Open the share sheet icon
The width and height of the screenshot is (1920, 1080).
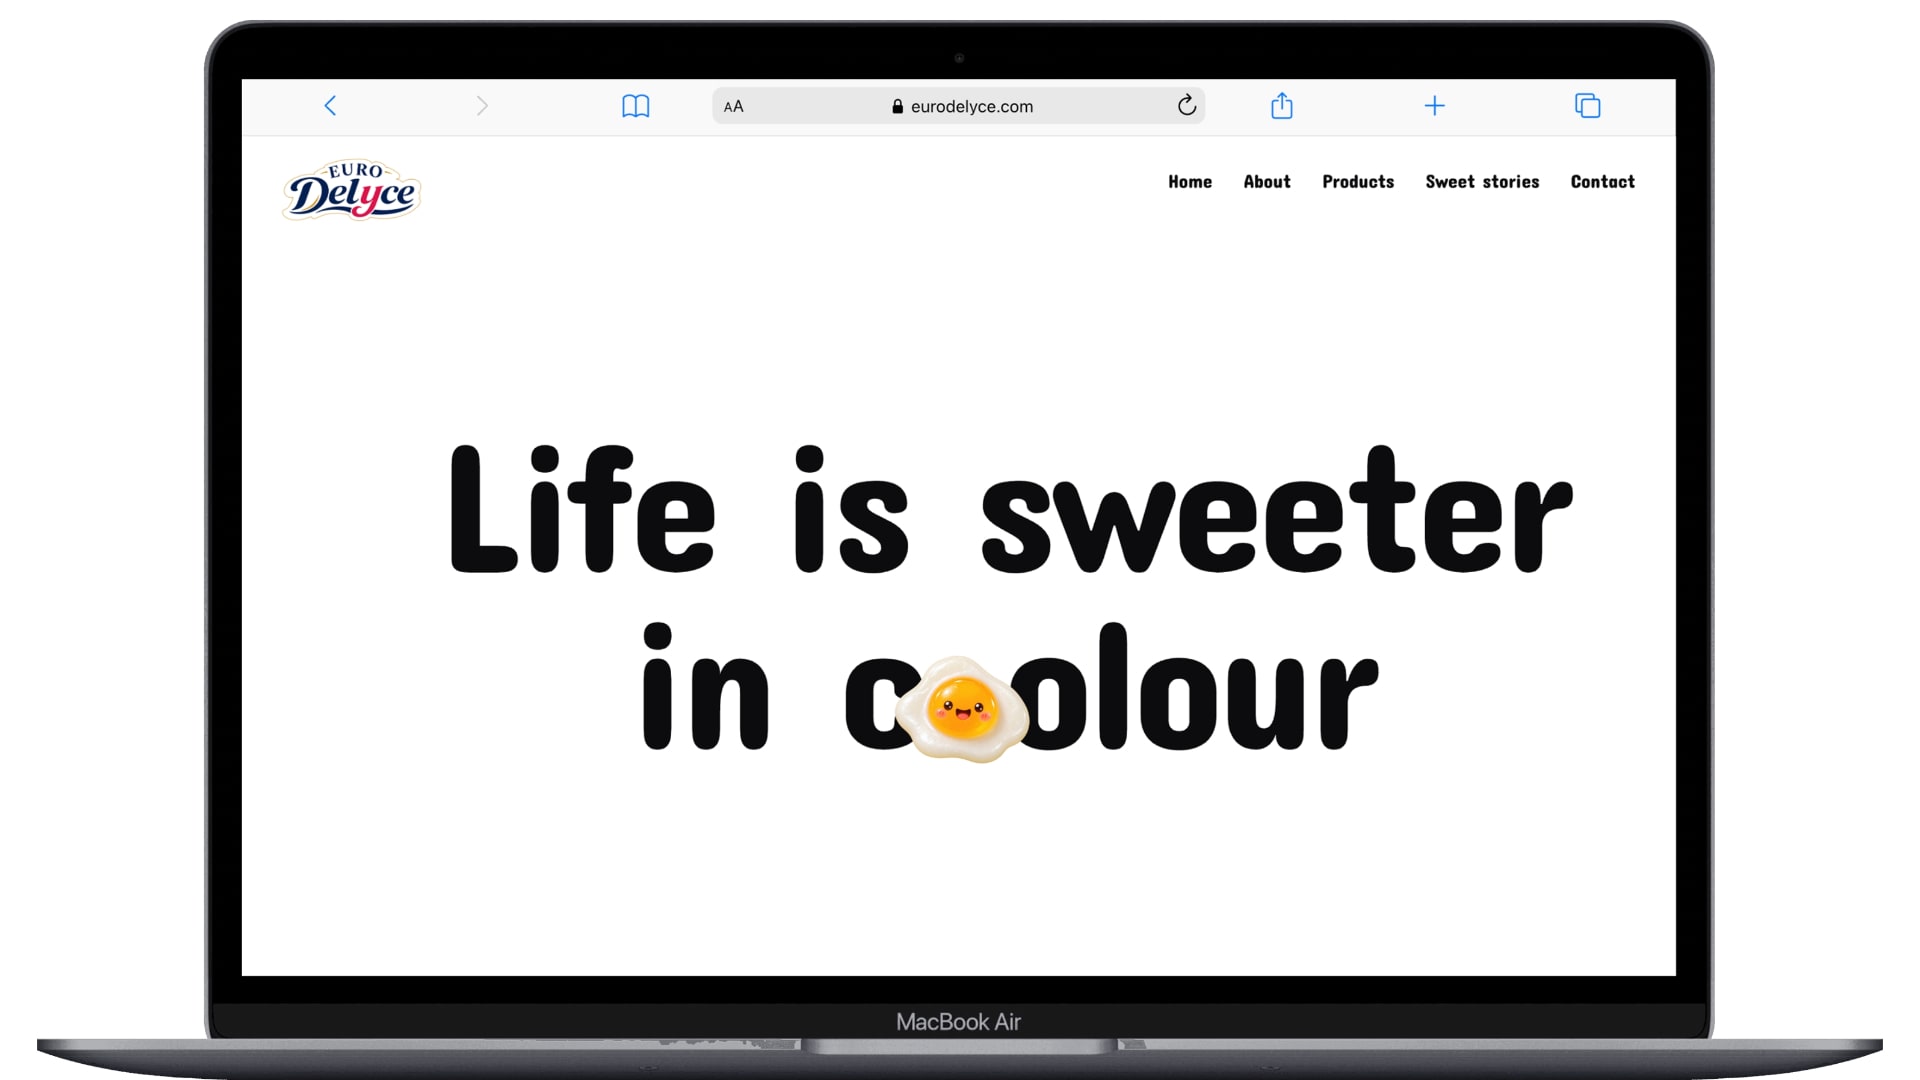coord(1282,105)
